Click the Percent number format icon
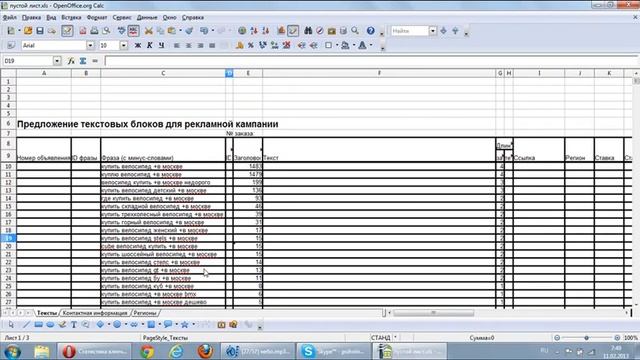640x360 pixels. pos(251,45)
